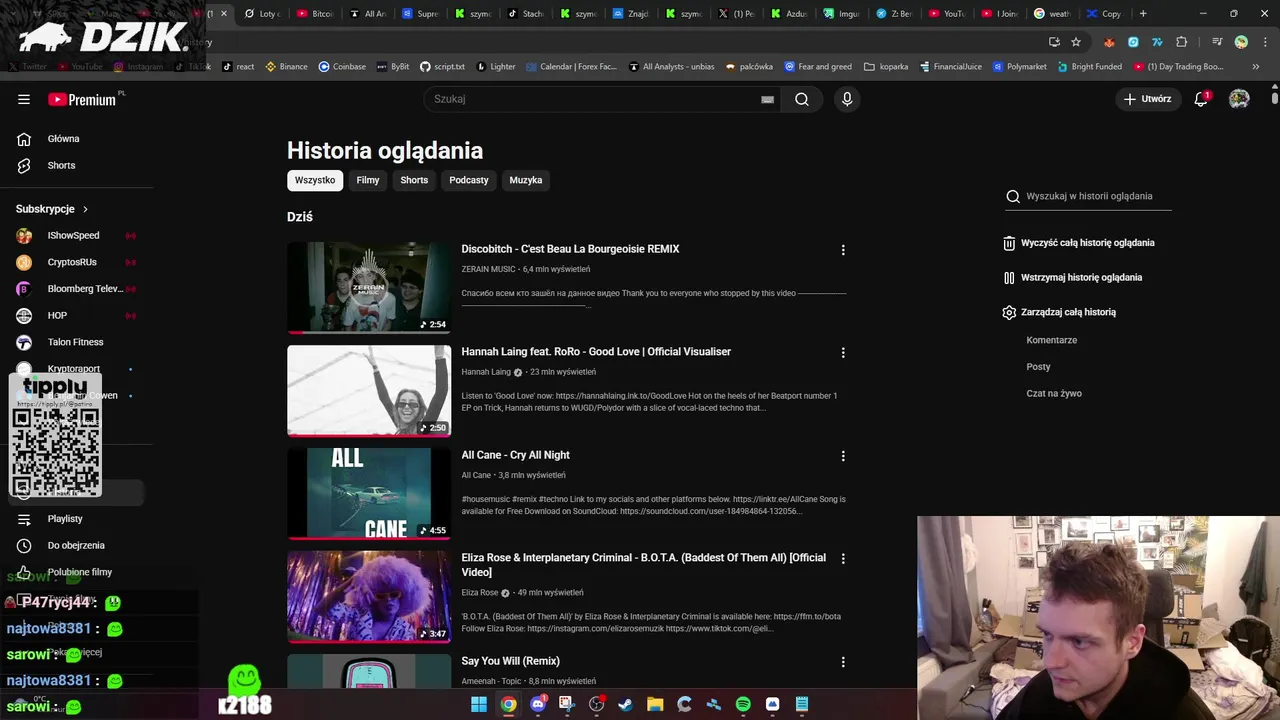Select the Muzyka filter chip
This screenshot has width=1280, height=720.
pos(526,180)
